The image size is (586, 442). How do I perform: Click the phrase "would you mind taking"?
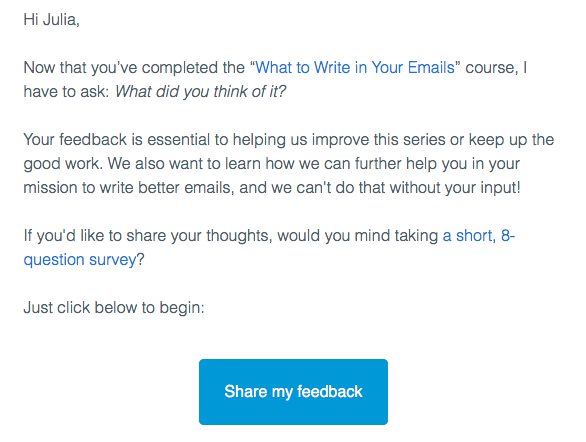point(357,236)
